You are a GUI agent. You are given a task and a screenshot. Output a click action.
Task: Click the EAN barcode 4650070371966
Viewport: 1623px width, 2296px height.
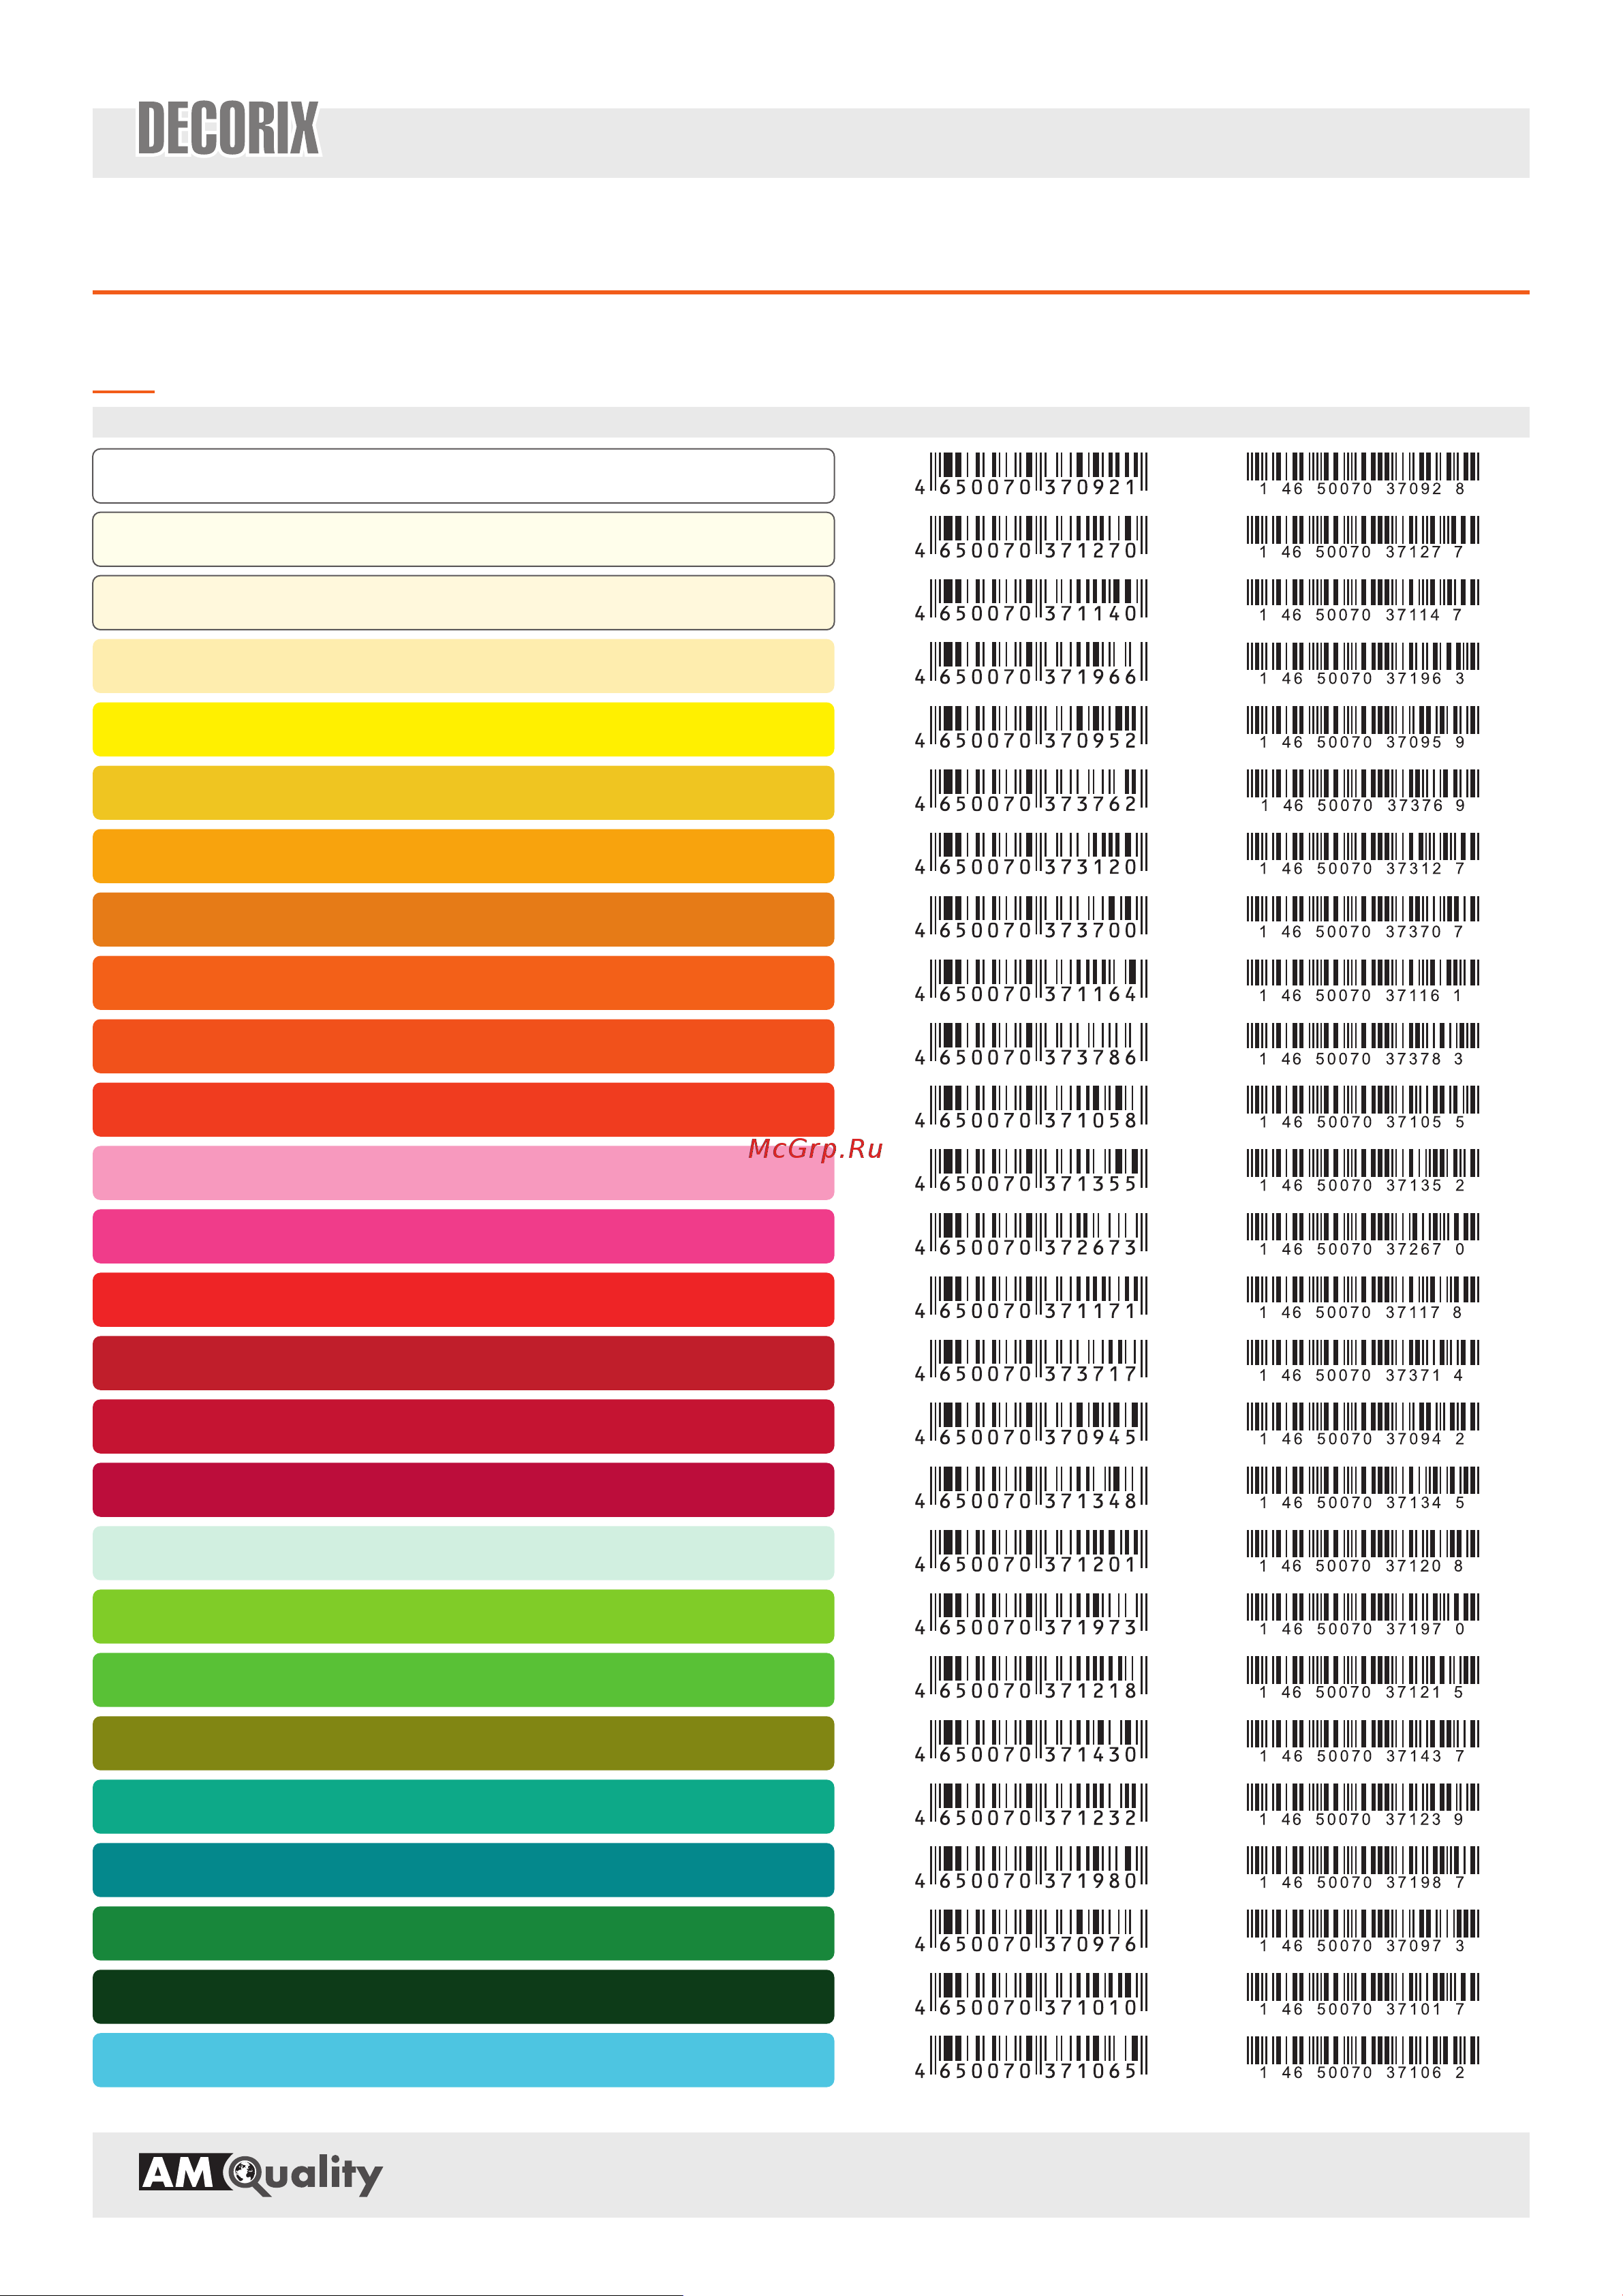click(x=1031, y=665)
